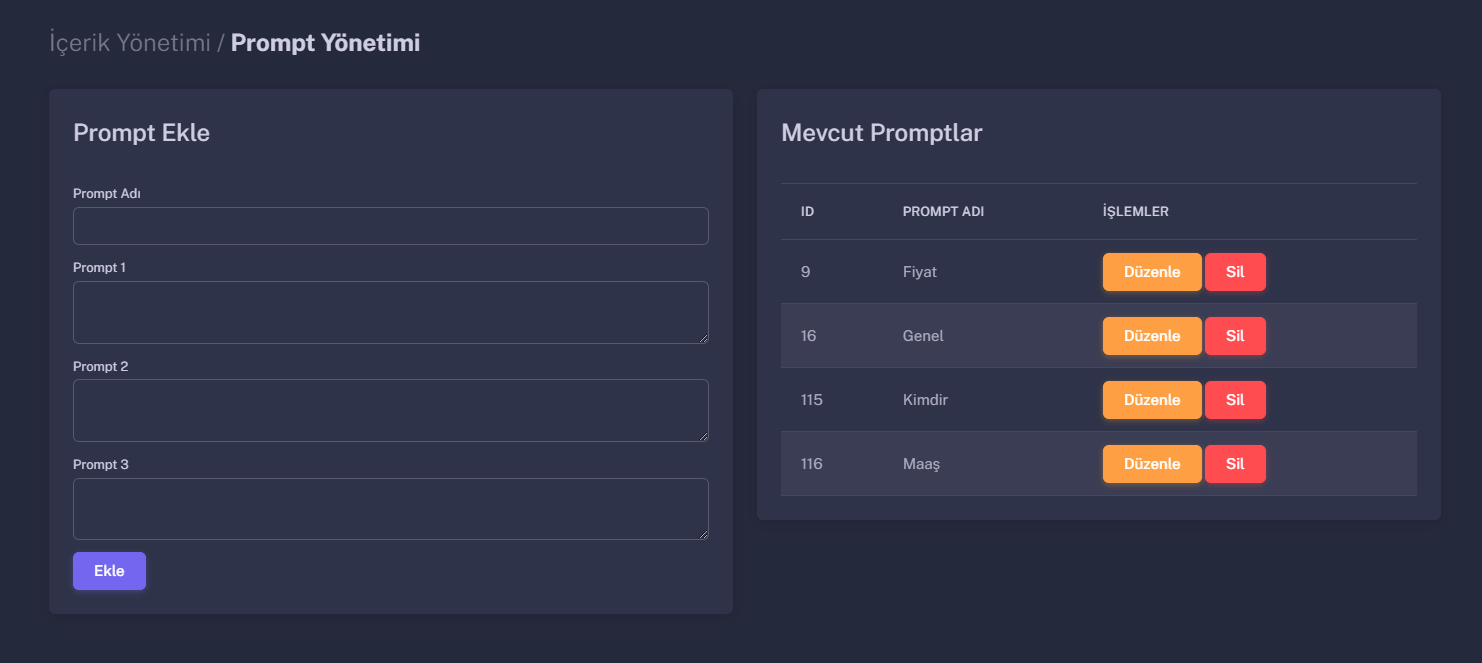Image resolution: width=1482 pixels, height=663 pixels.
Task: Focus the Prompt 3 textarea
Action: (x=391, y=509)
